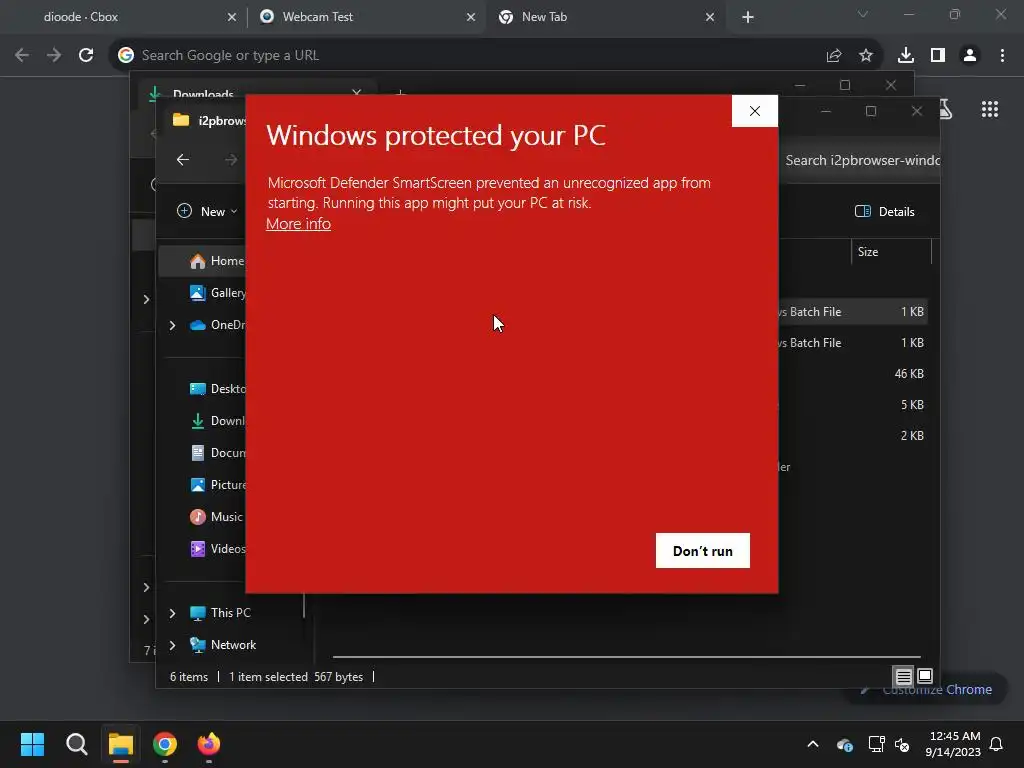Open Documents in Explorer sidebar
Screen dimensions: 1024x768
tap(217, 453)
